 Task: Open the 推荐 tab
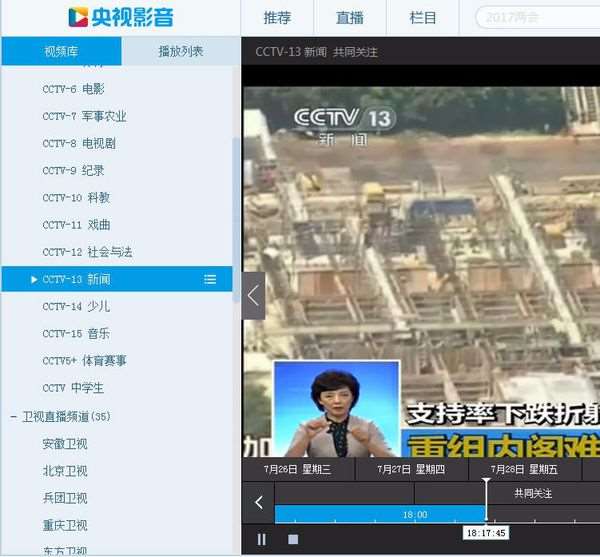(277, 18)
